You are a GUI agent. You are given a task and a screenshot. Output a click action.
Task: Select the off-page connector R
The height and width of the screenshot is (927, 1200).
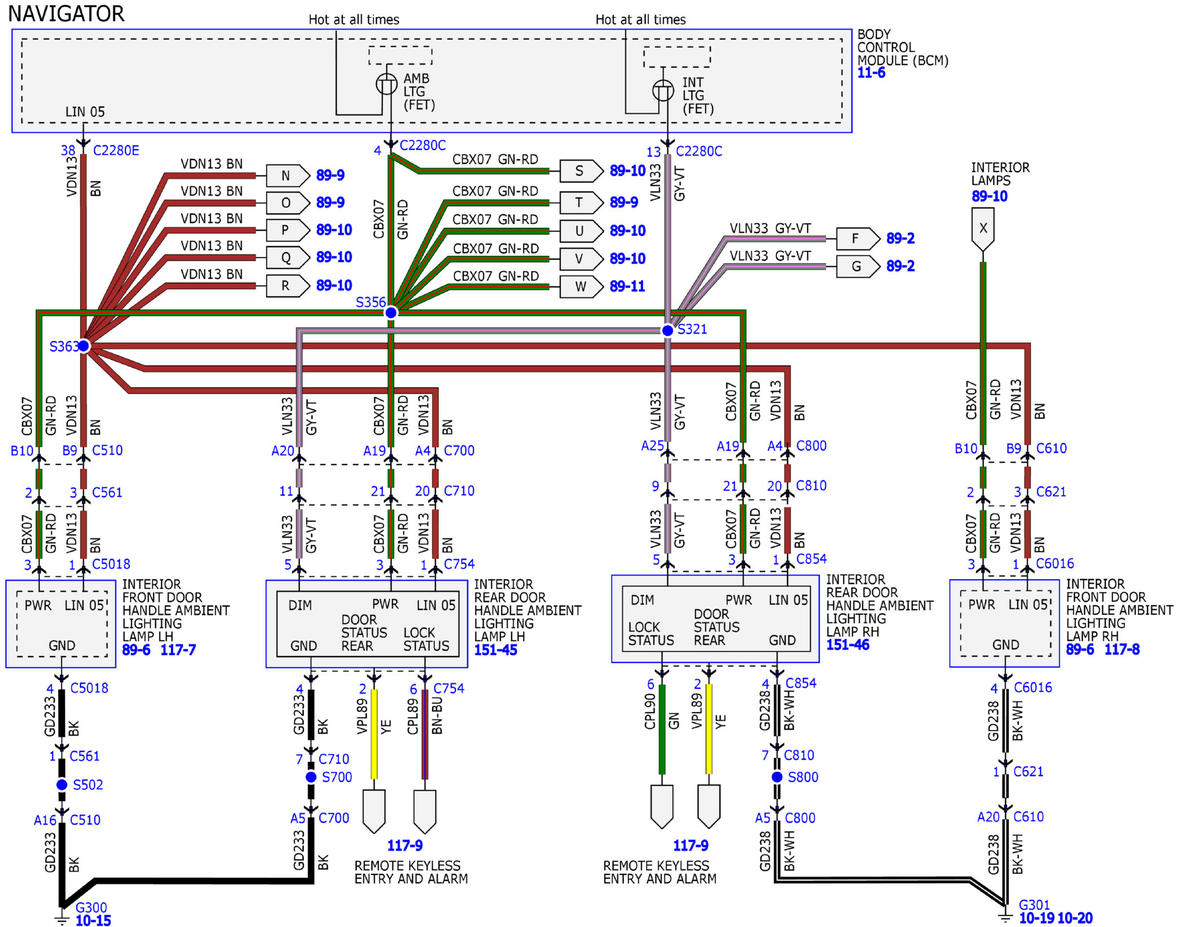[x=286, y=286]
